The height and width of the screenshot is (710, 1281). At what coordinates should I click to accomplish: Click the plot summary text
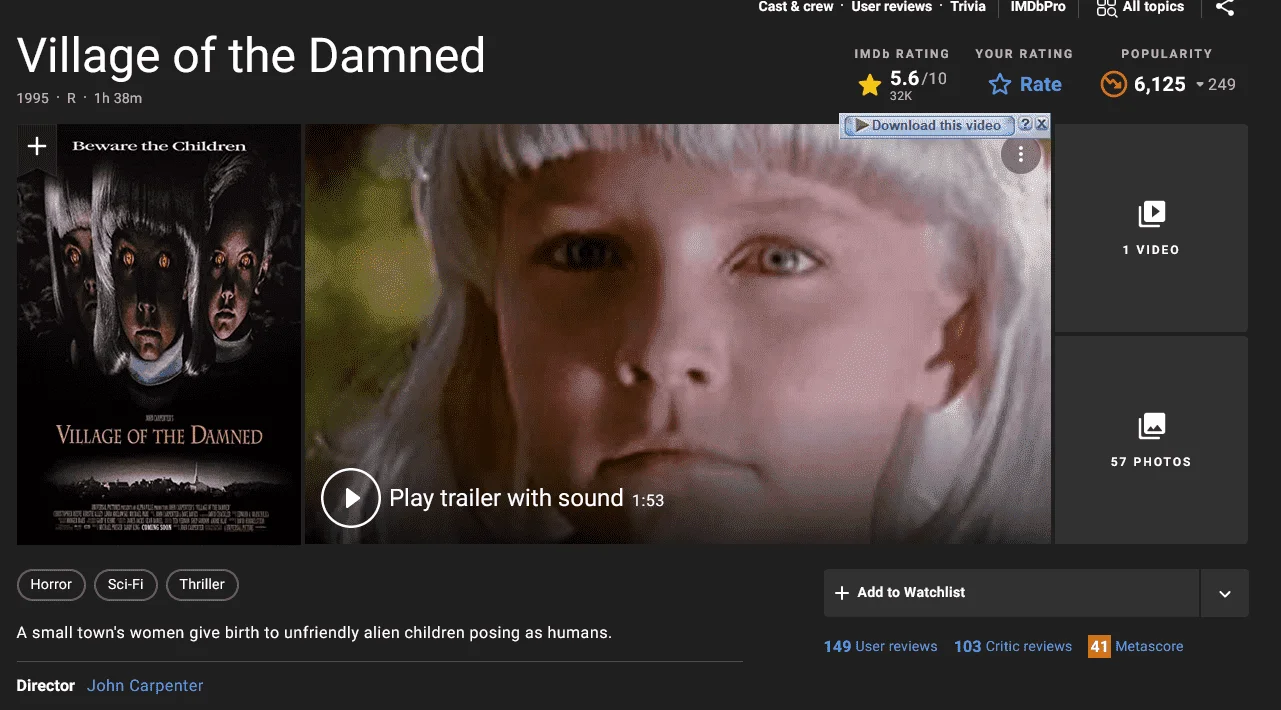pyautogui.click(x=314, y=633)
